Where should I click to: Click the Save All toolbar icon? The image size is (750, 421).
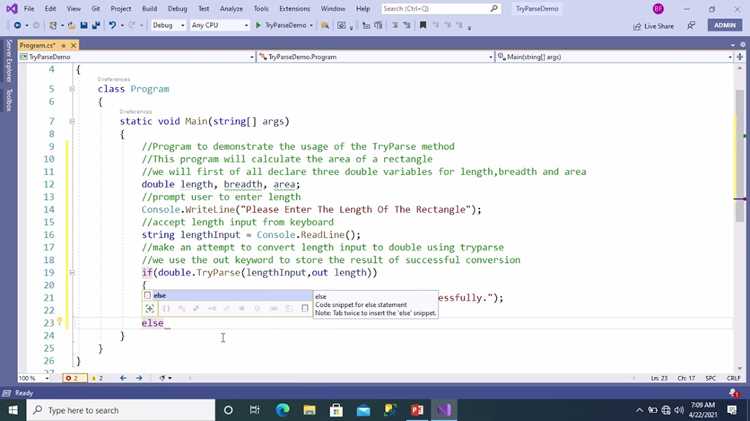96,25
